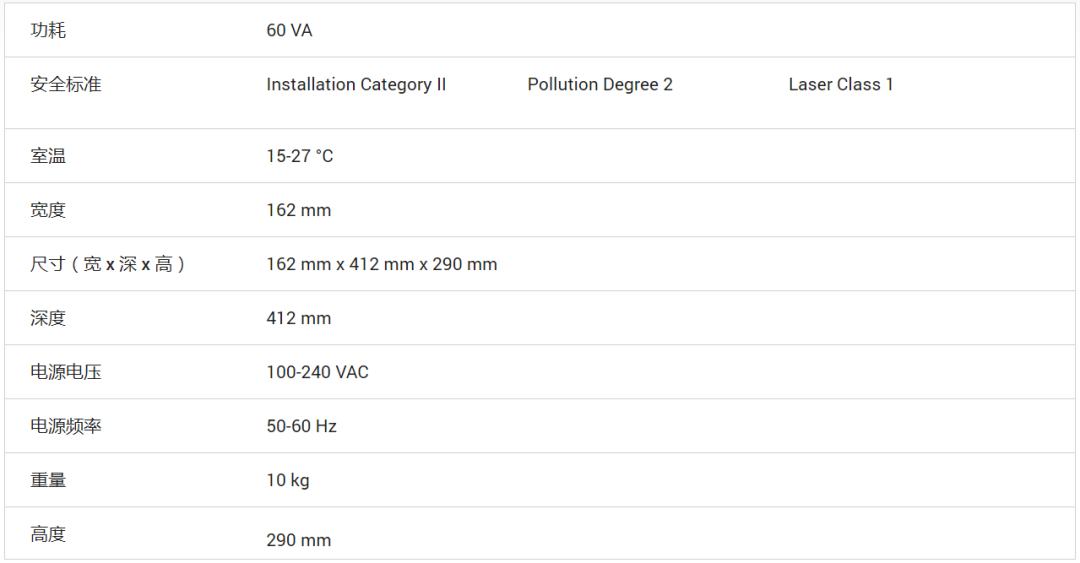Select the 15-27 °C temperature value
Image resolution: width=1080 pixels, height=563 pixels.
[300, 157]
